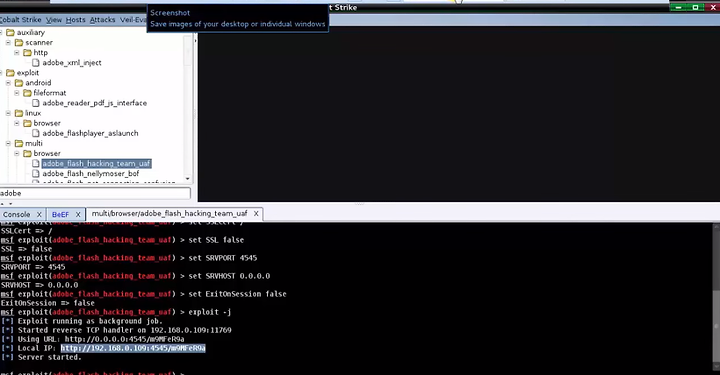Click 'Exploit running as background job.' line
Image resolution: width=720 pixels, height=375 pixels.
pyautogui.click(x=82, y=321)
